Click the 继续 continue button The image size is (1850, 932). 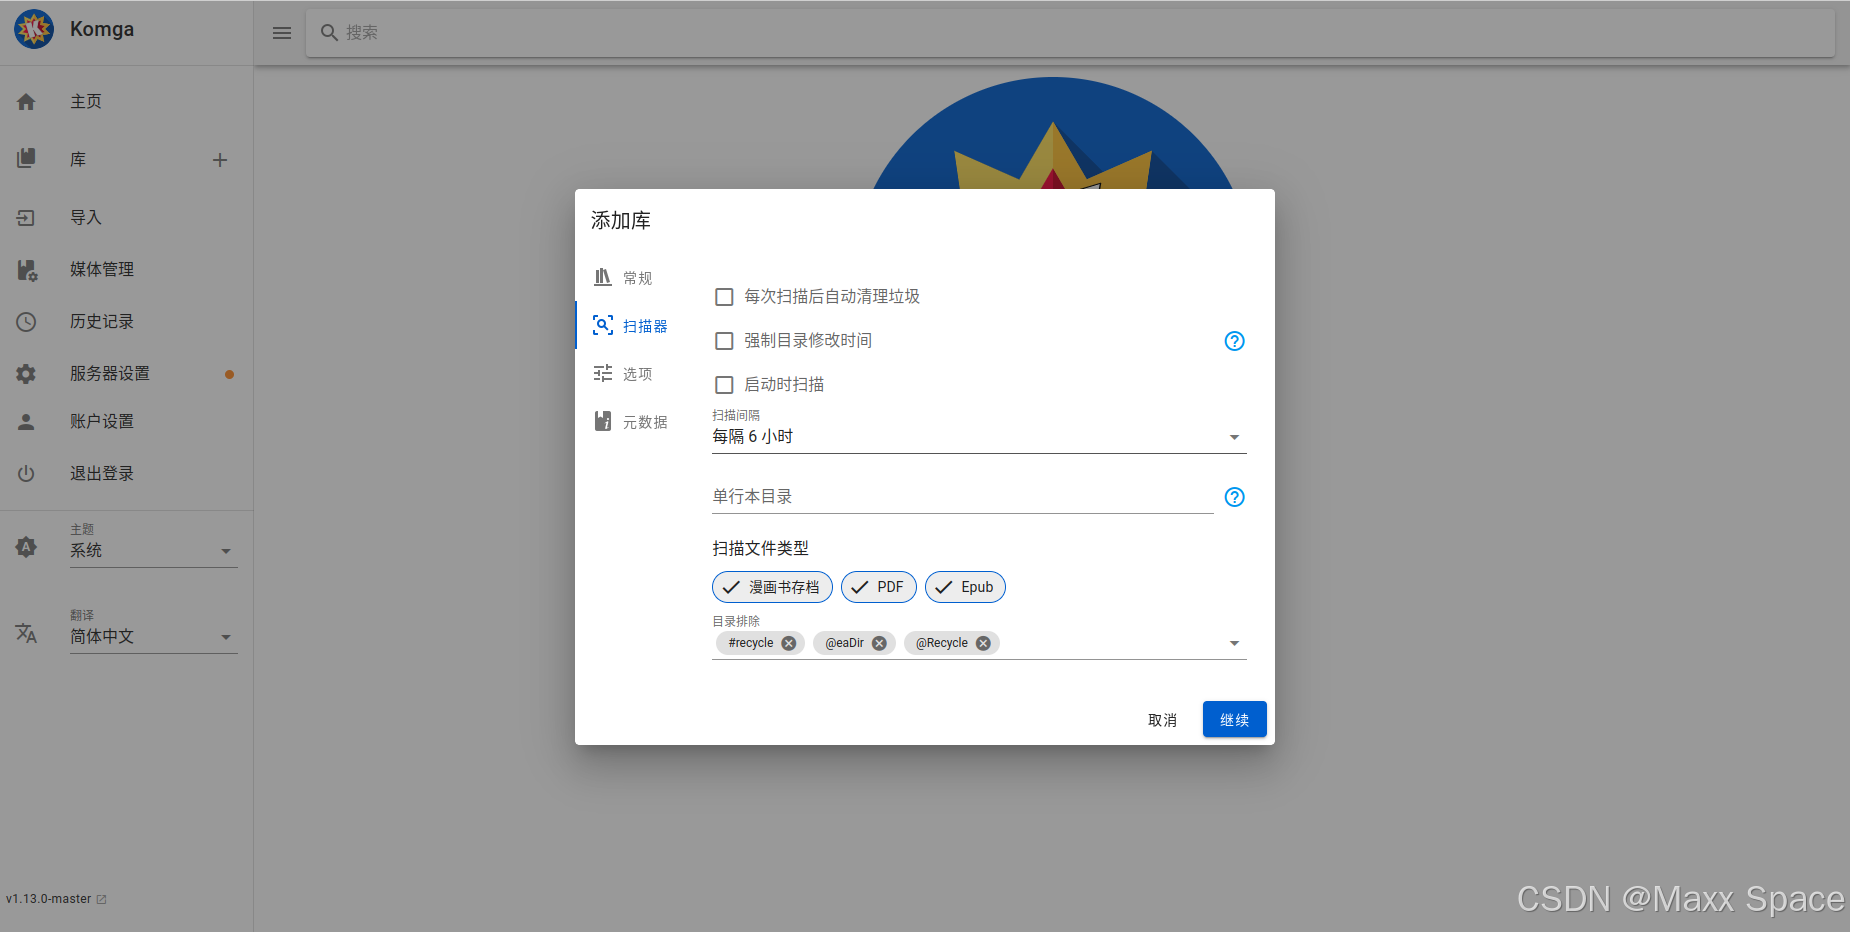[x=1235, y=720]
